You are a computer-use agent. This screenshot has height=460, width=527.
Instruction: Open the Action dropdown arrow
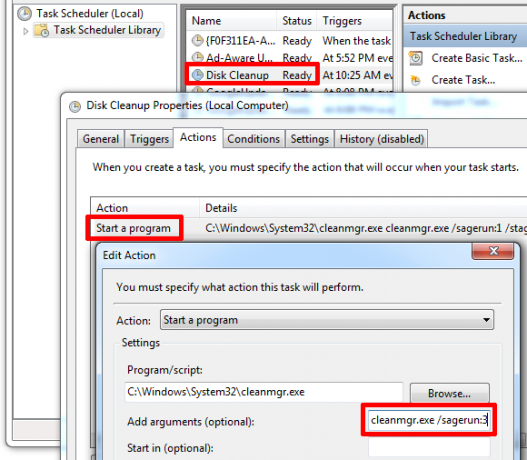[486, 320]
